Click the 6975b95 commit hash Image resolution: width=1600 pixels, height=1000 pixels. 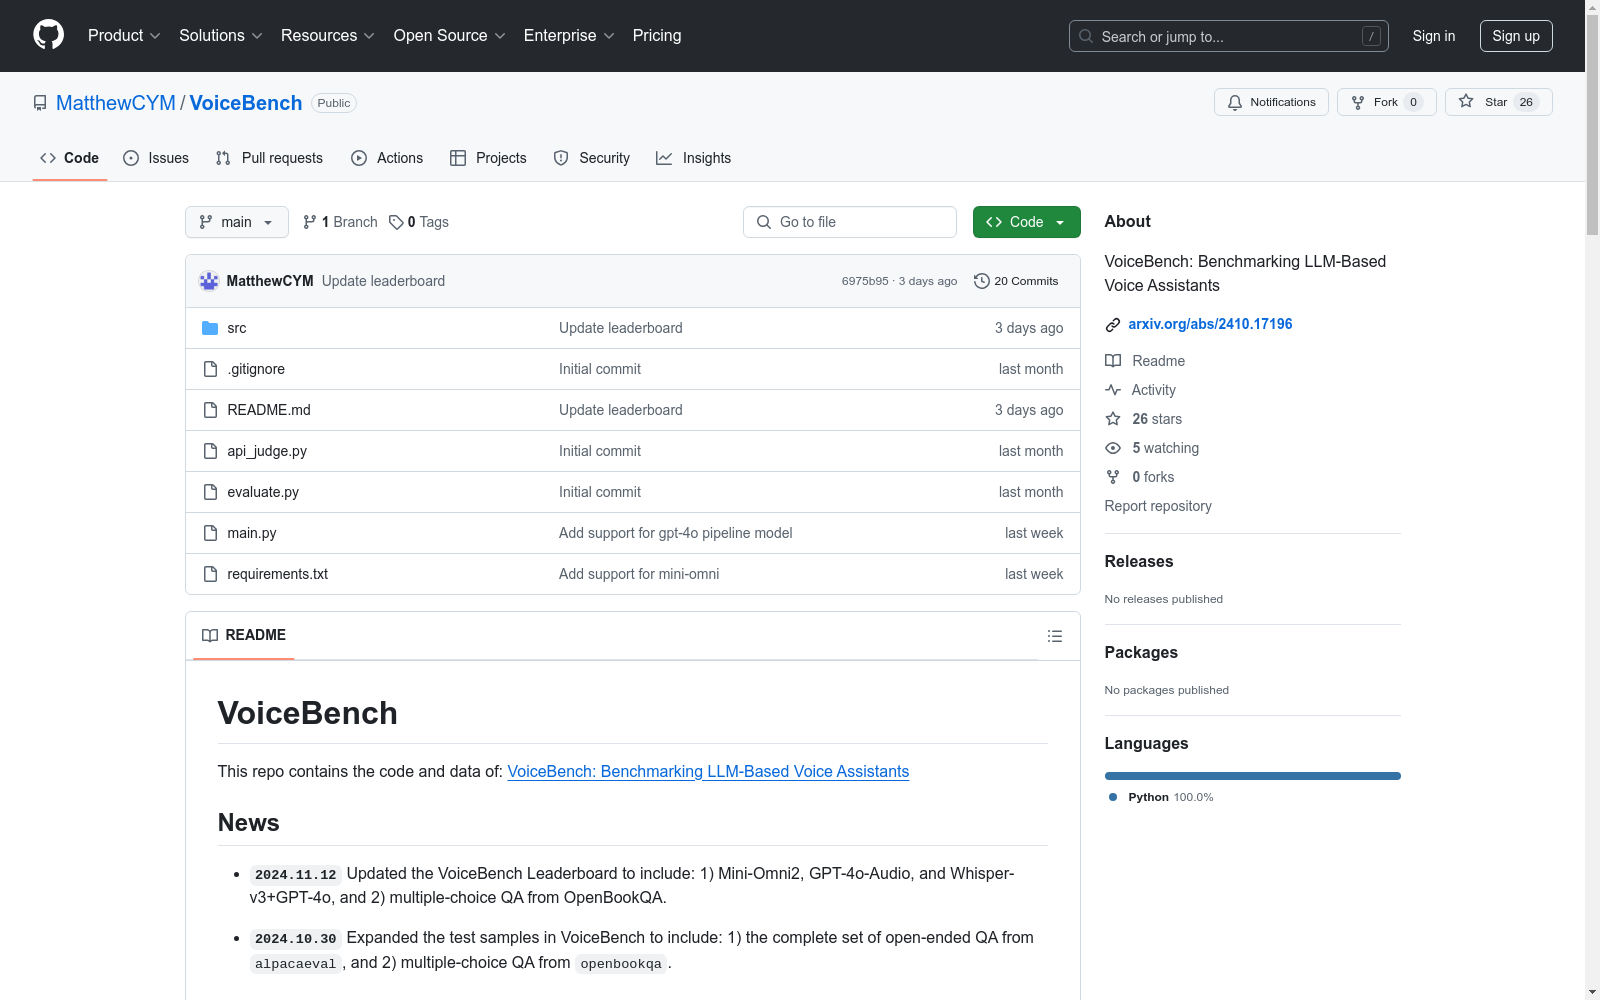point(865,281)
